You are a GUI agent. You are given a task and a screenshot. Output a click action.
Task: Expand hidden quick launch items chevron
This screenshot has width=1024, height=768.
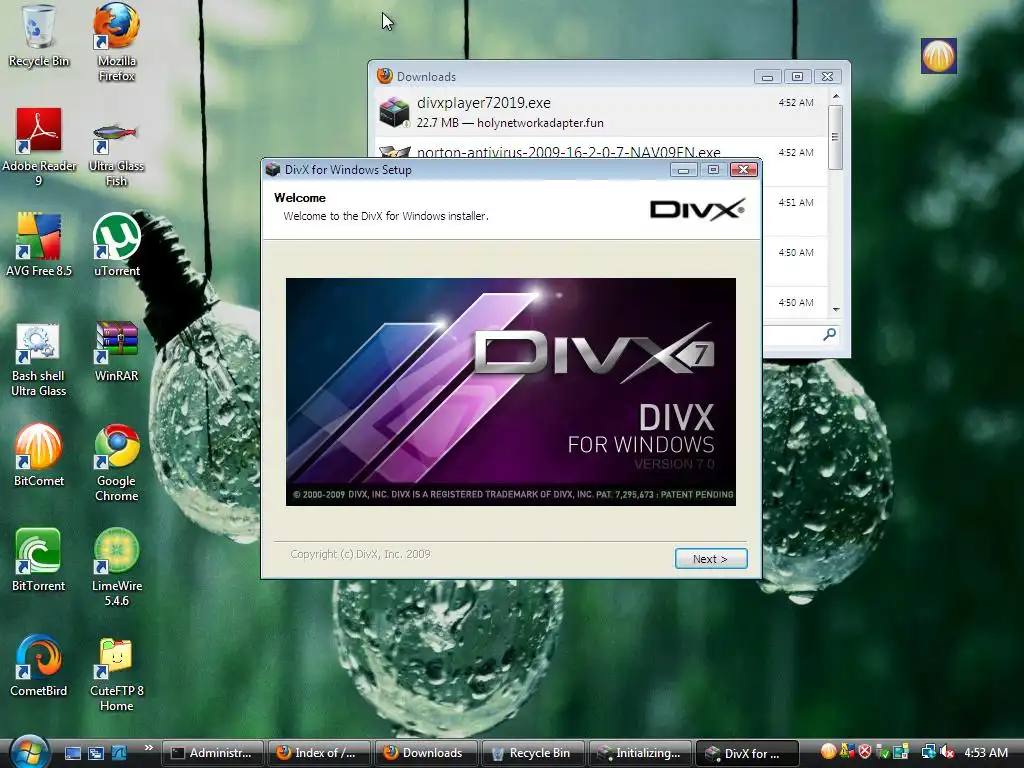coord(148,748)
